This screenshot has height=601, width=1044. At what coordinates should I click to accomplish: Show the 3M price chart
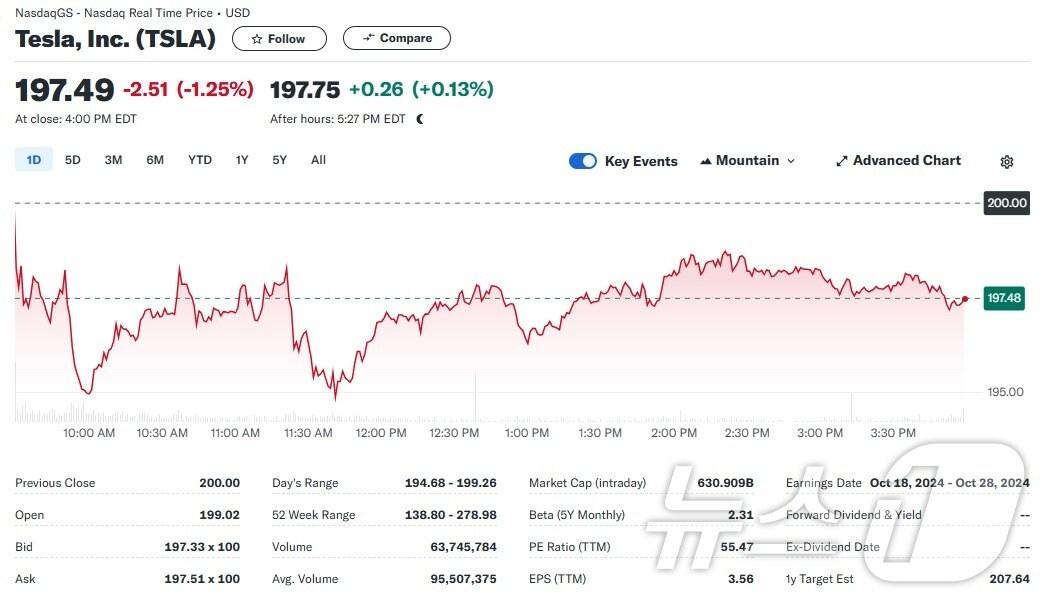113,160
